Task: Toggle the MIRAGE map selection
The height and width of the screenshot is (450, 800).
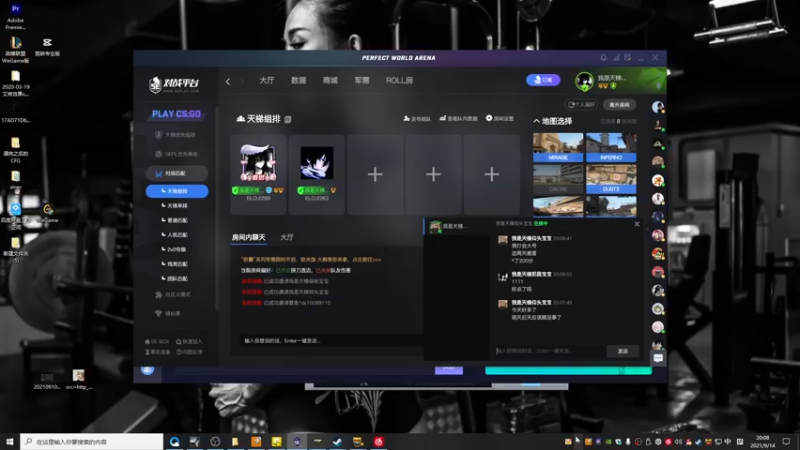Action: pyautogui.click(x=558, y=147)
